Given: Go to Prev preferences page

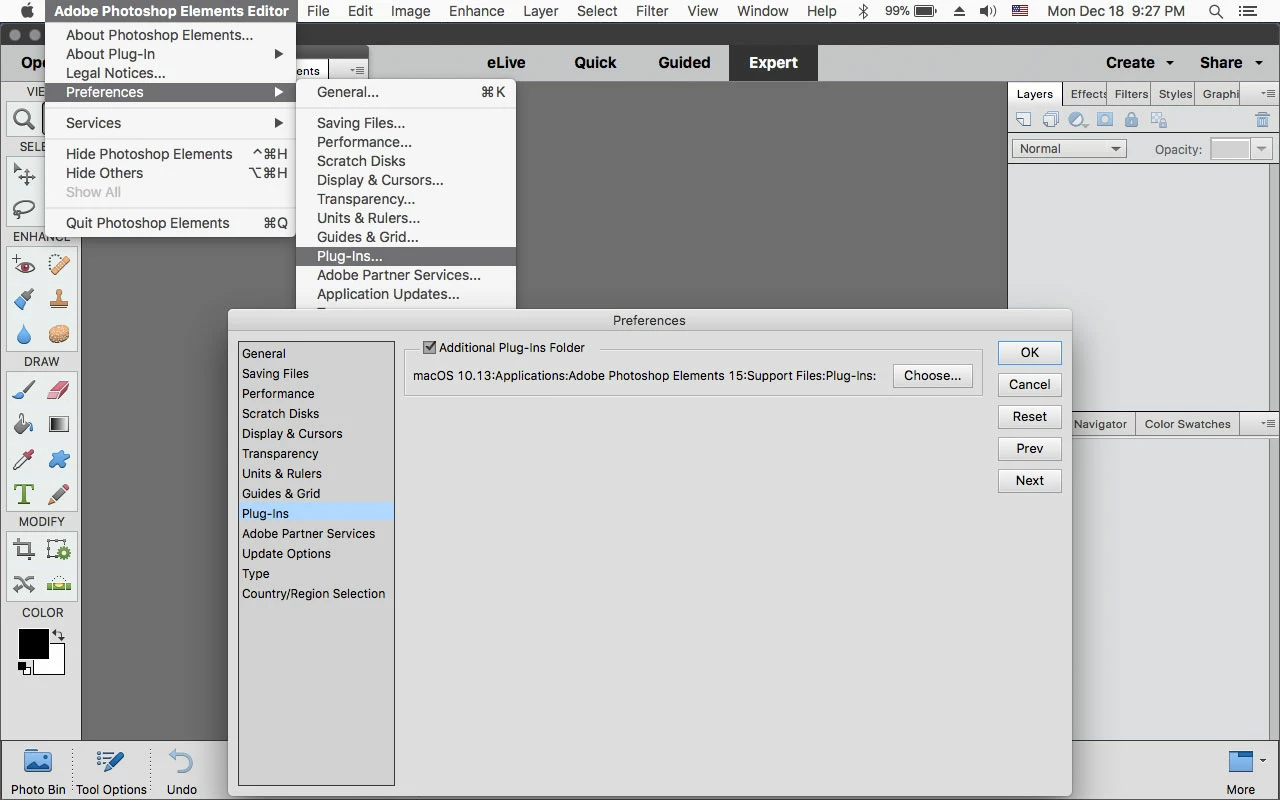Looking at the screenshot, I should [1029, 449].
